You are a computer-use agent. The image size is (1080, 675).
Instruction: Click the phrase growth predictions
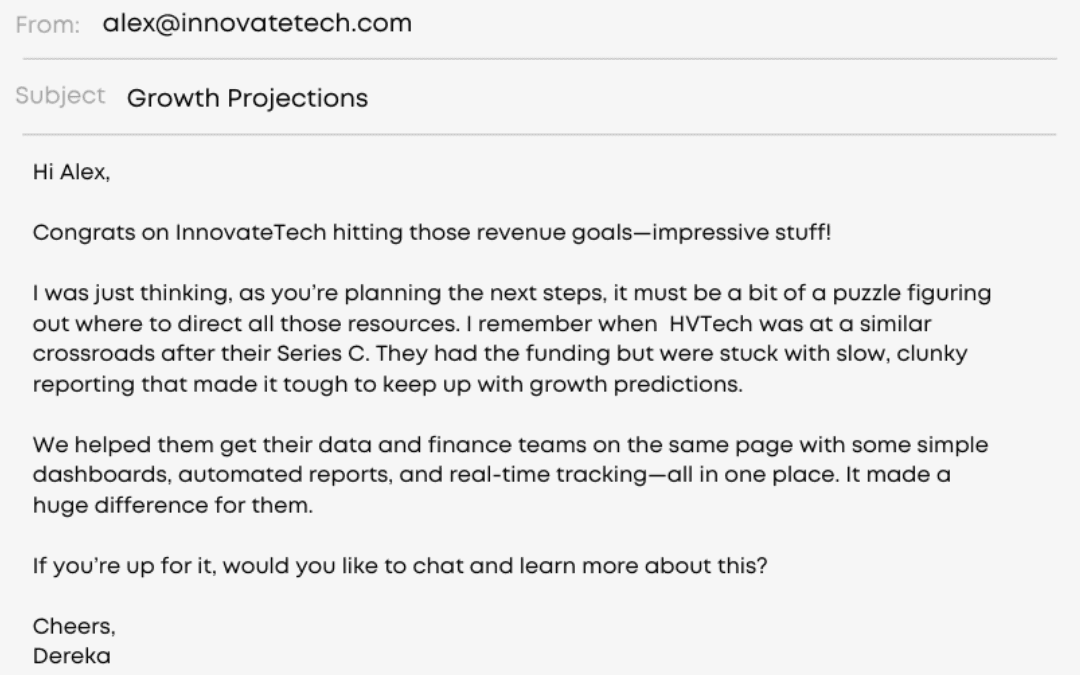tap(636, 384)
